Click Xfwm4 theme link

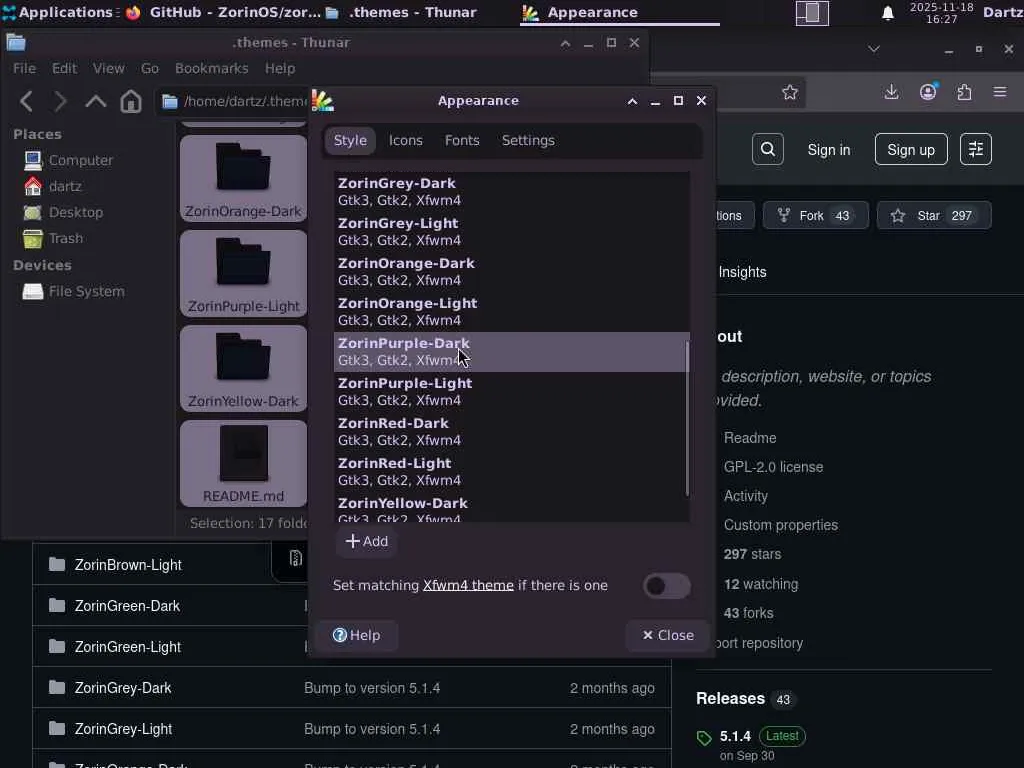[468, 585]
